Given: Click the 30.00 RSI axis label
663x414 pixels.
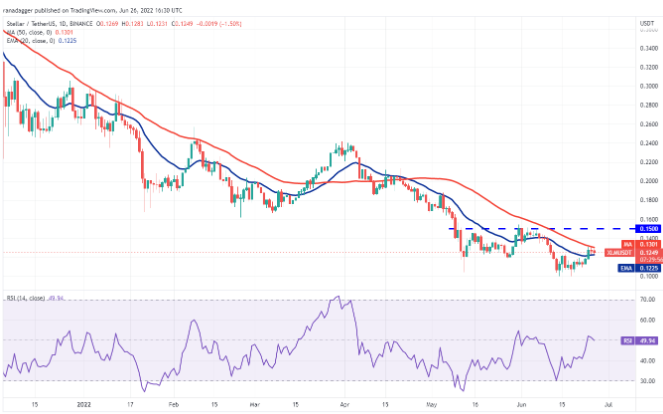Looking at the screenshot, I should pyautogui.click(x=648, y=381).
